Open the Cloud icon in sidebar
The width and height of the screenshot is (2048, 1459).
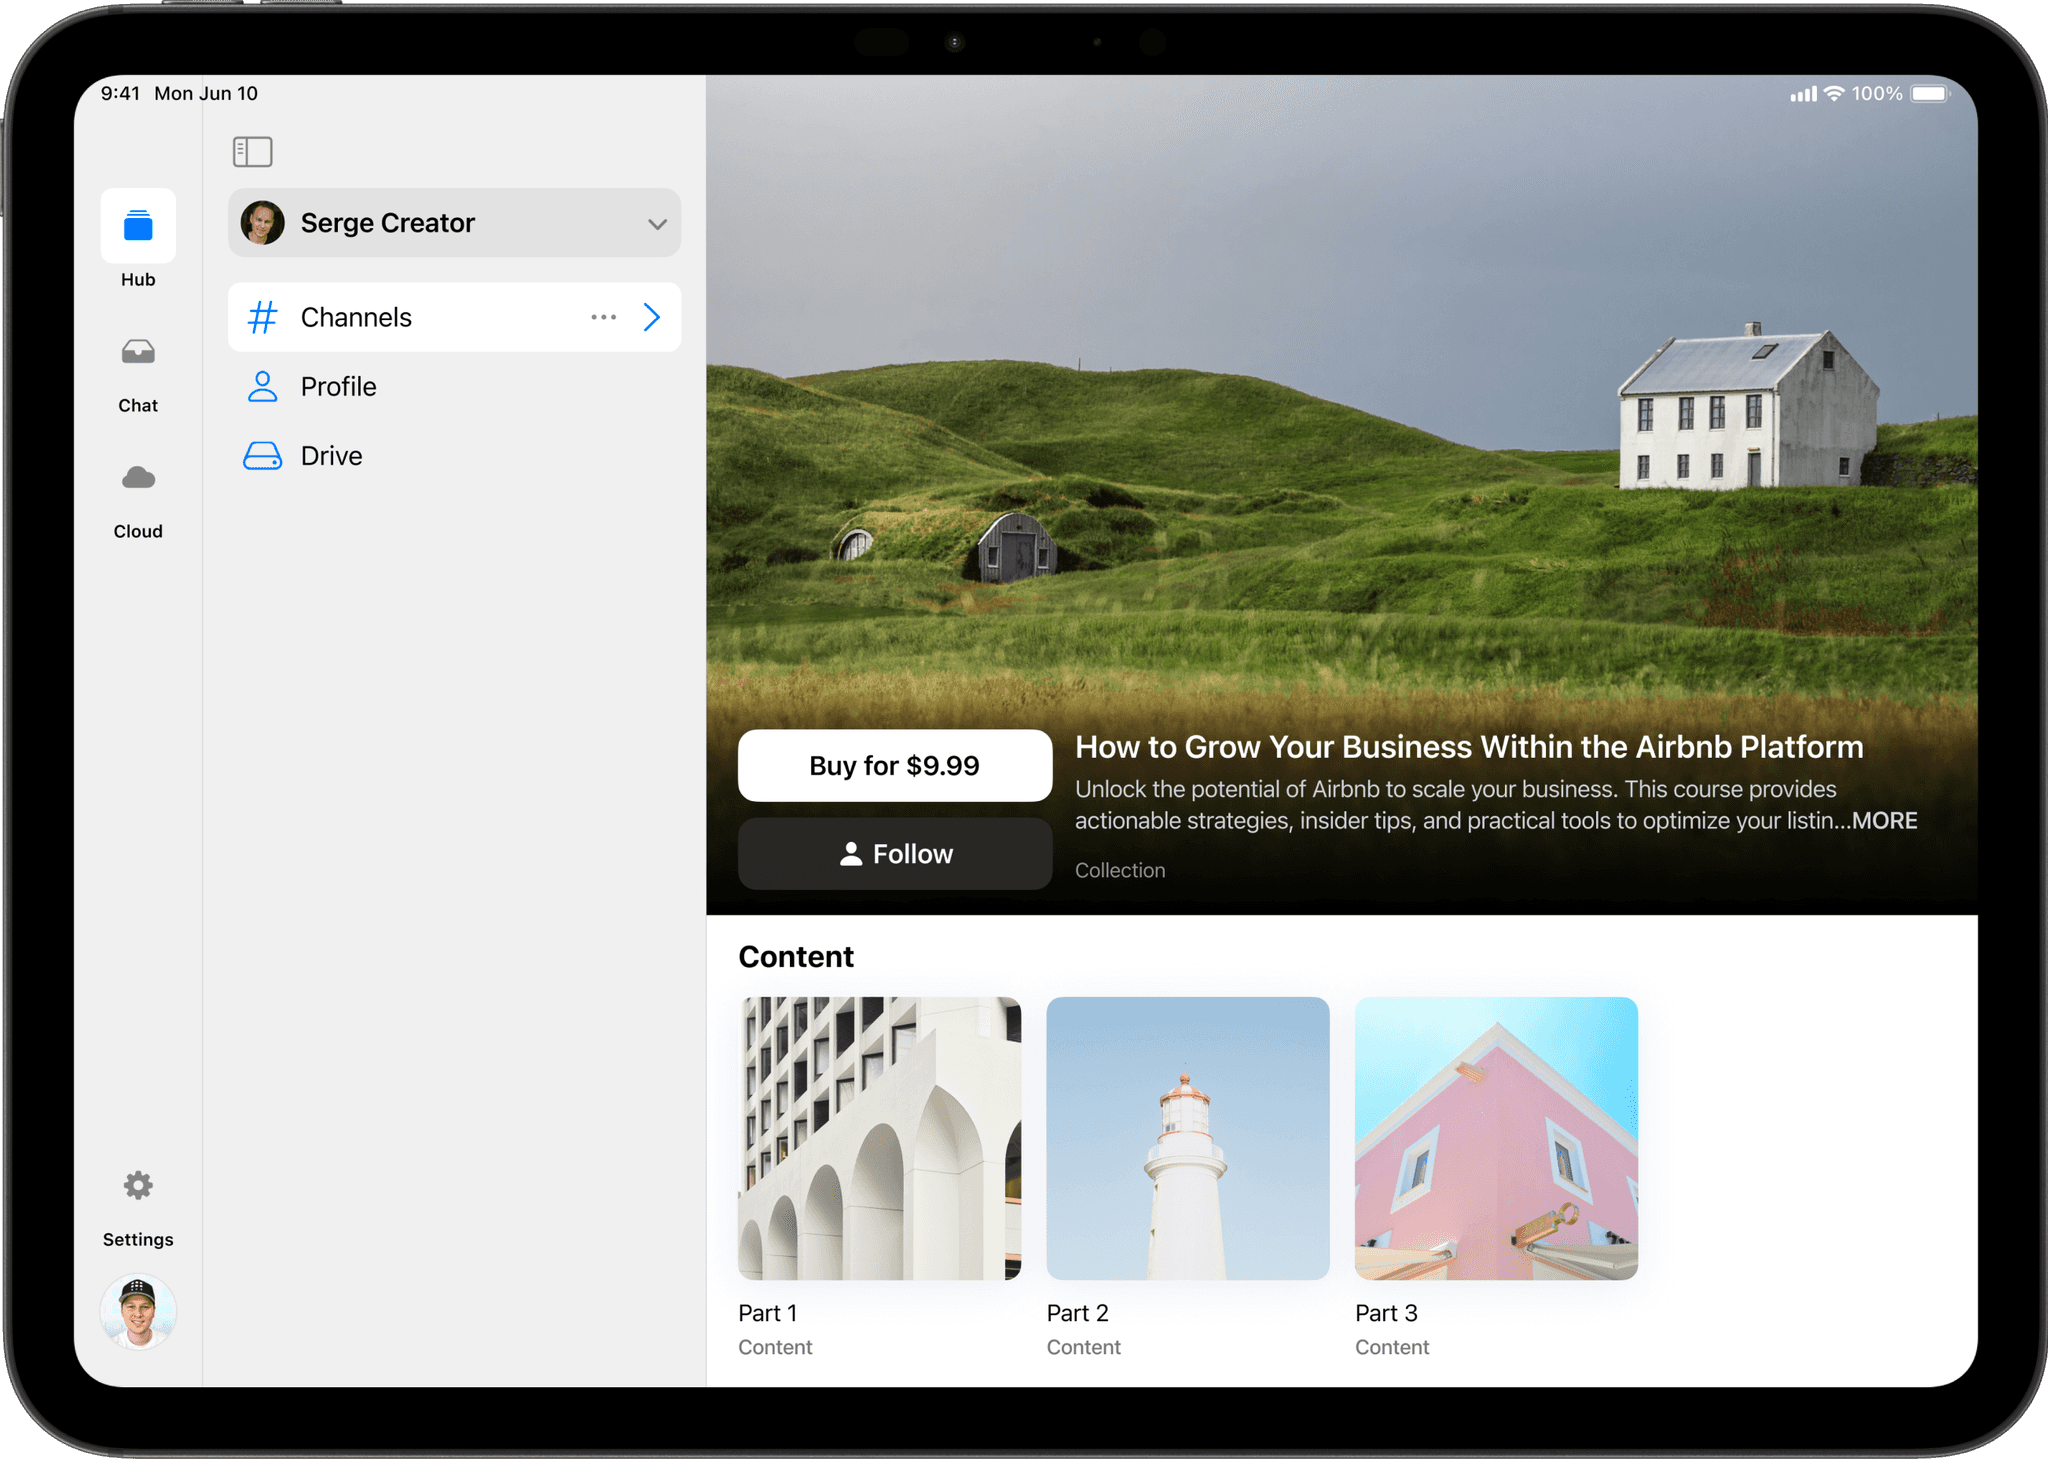tap(138, 478)
